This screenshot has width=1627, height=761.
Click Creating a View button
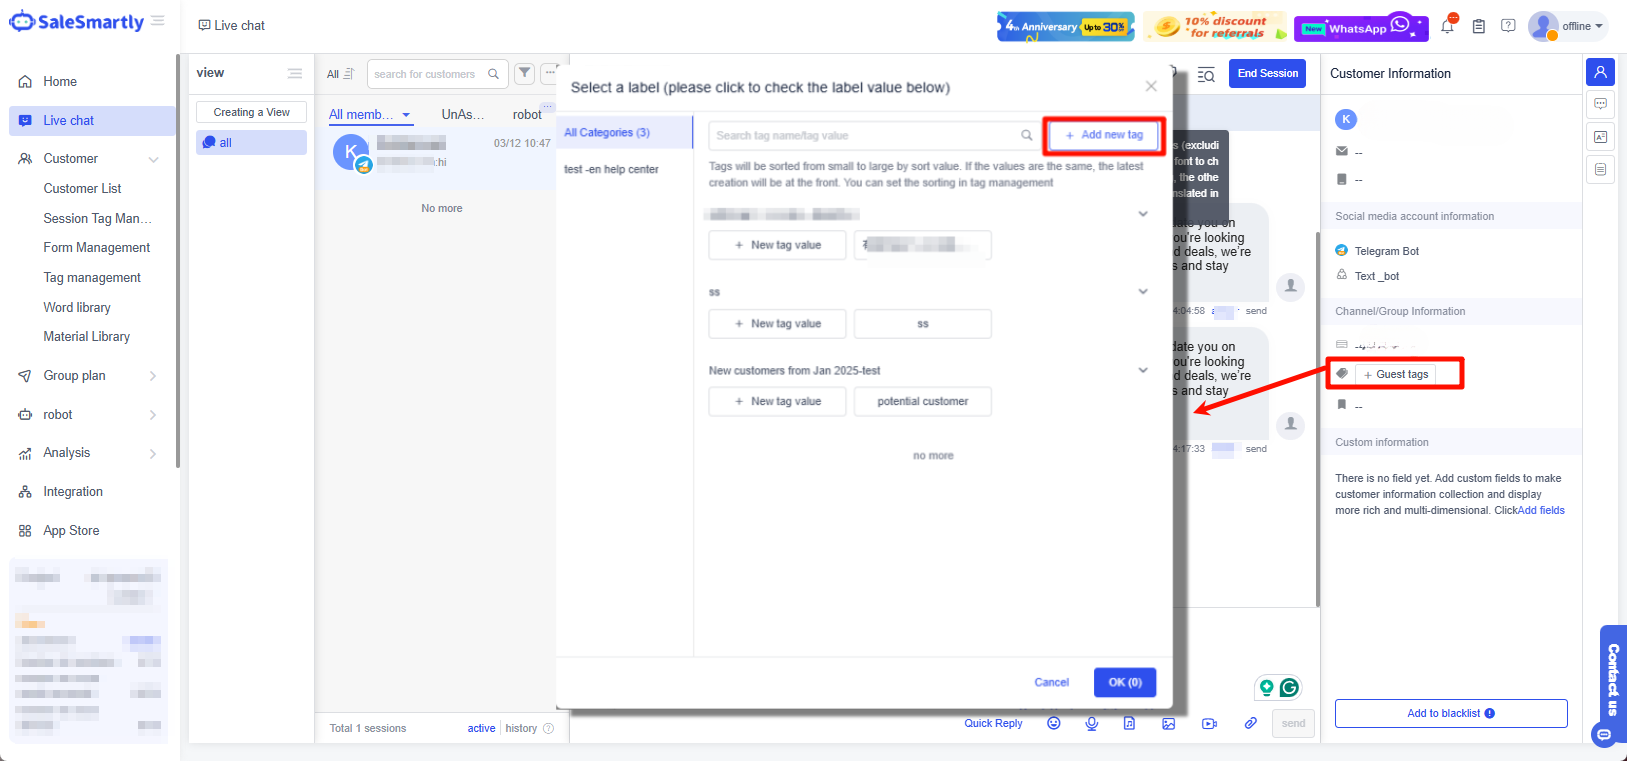(x=251, y=112)
